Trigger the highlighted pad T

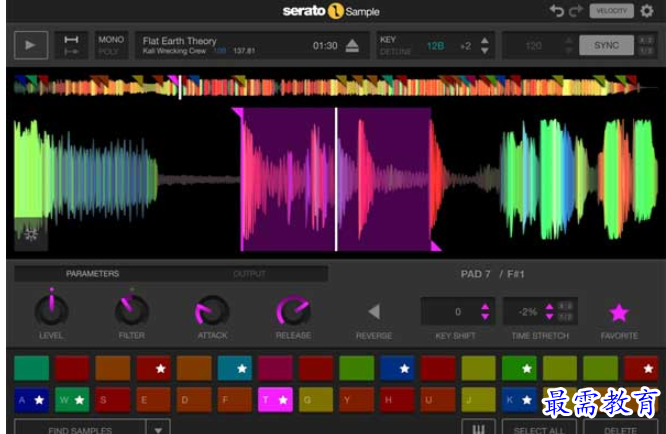[x=275, y=400]
